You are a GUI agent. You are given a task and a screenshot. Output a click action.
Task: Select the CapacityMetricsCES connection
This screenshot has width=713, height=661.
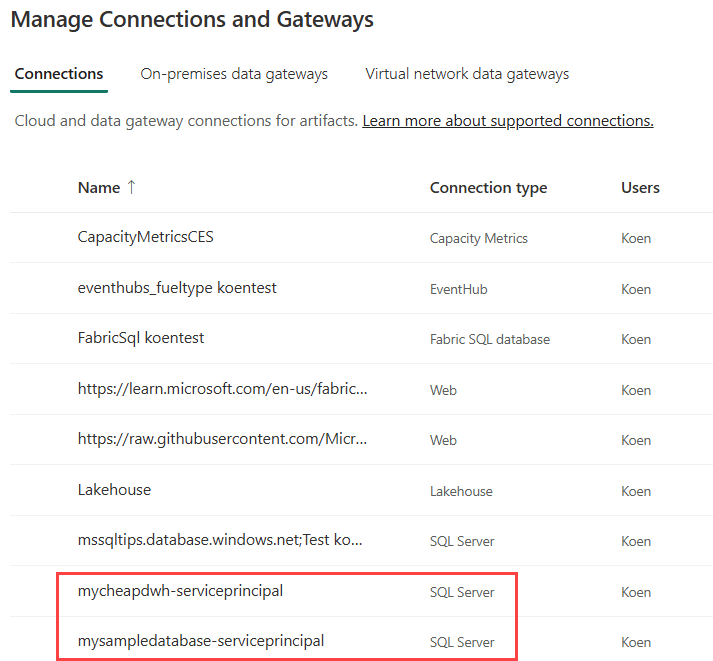145,238
